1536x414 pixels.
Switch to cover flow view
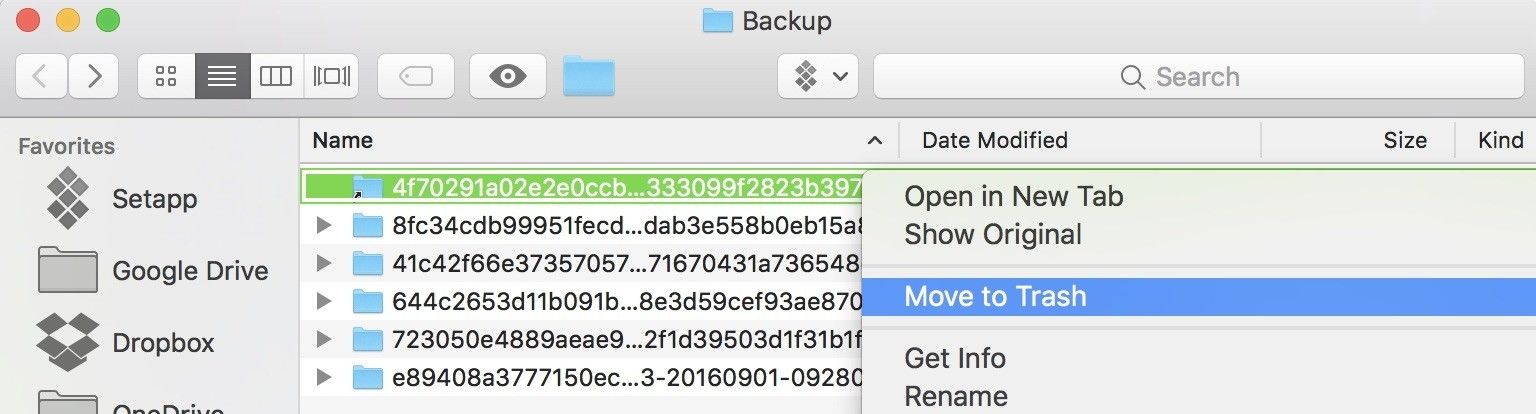click(x=331, y=77)
